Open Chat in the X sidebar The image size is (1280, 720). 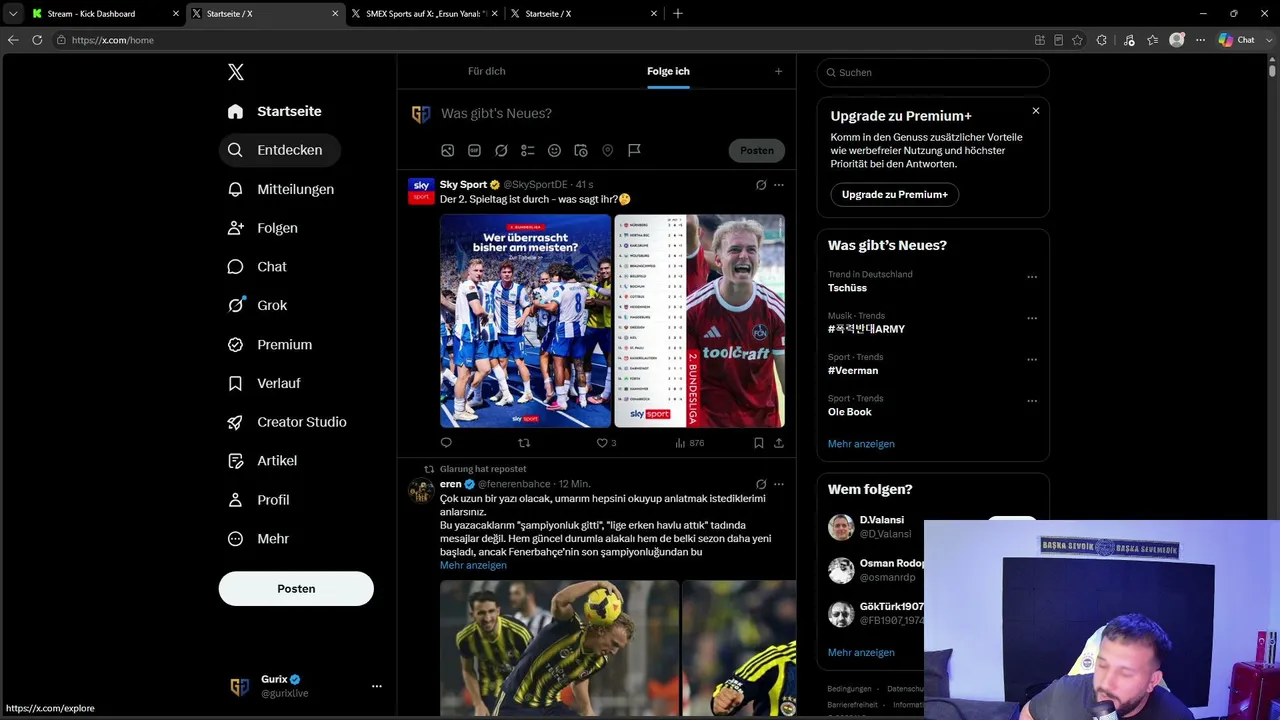(257, 267)
